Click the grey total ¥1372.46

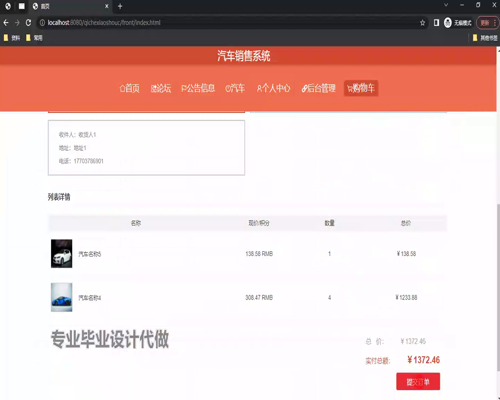pyautogui.click(x=413, y=341)
